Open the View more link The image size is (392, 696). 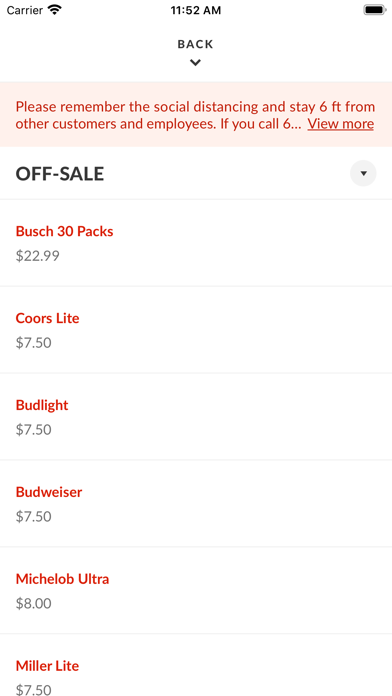(341, 124)
